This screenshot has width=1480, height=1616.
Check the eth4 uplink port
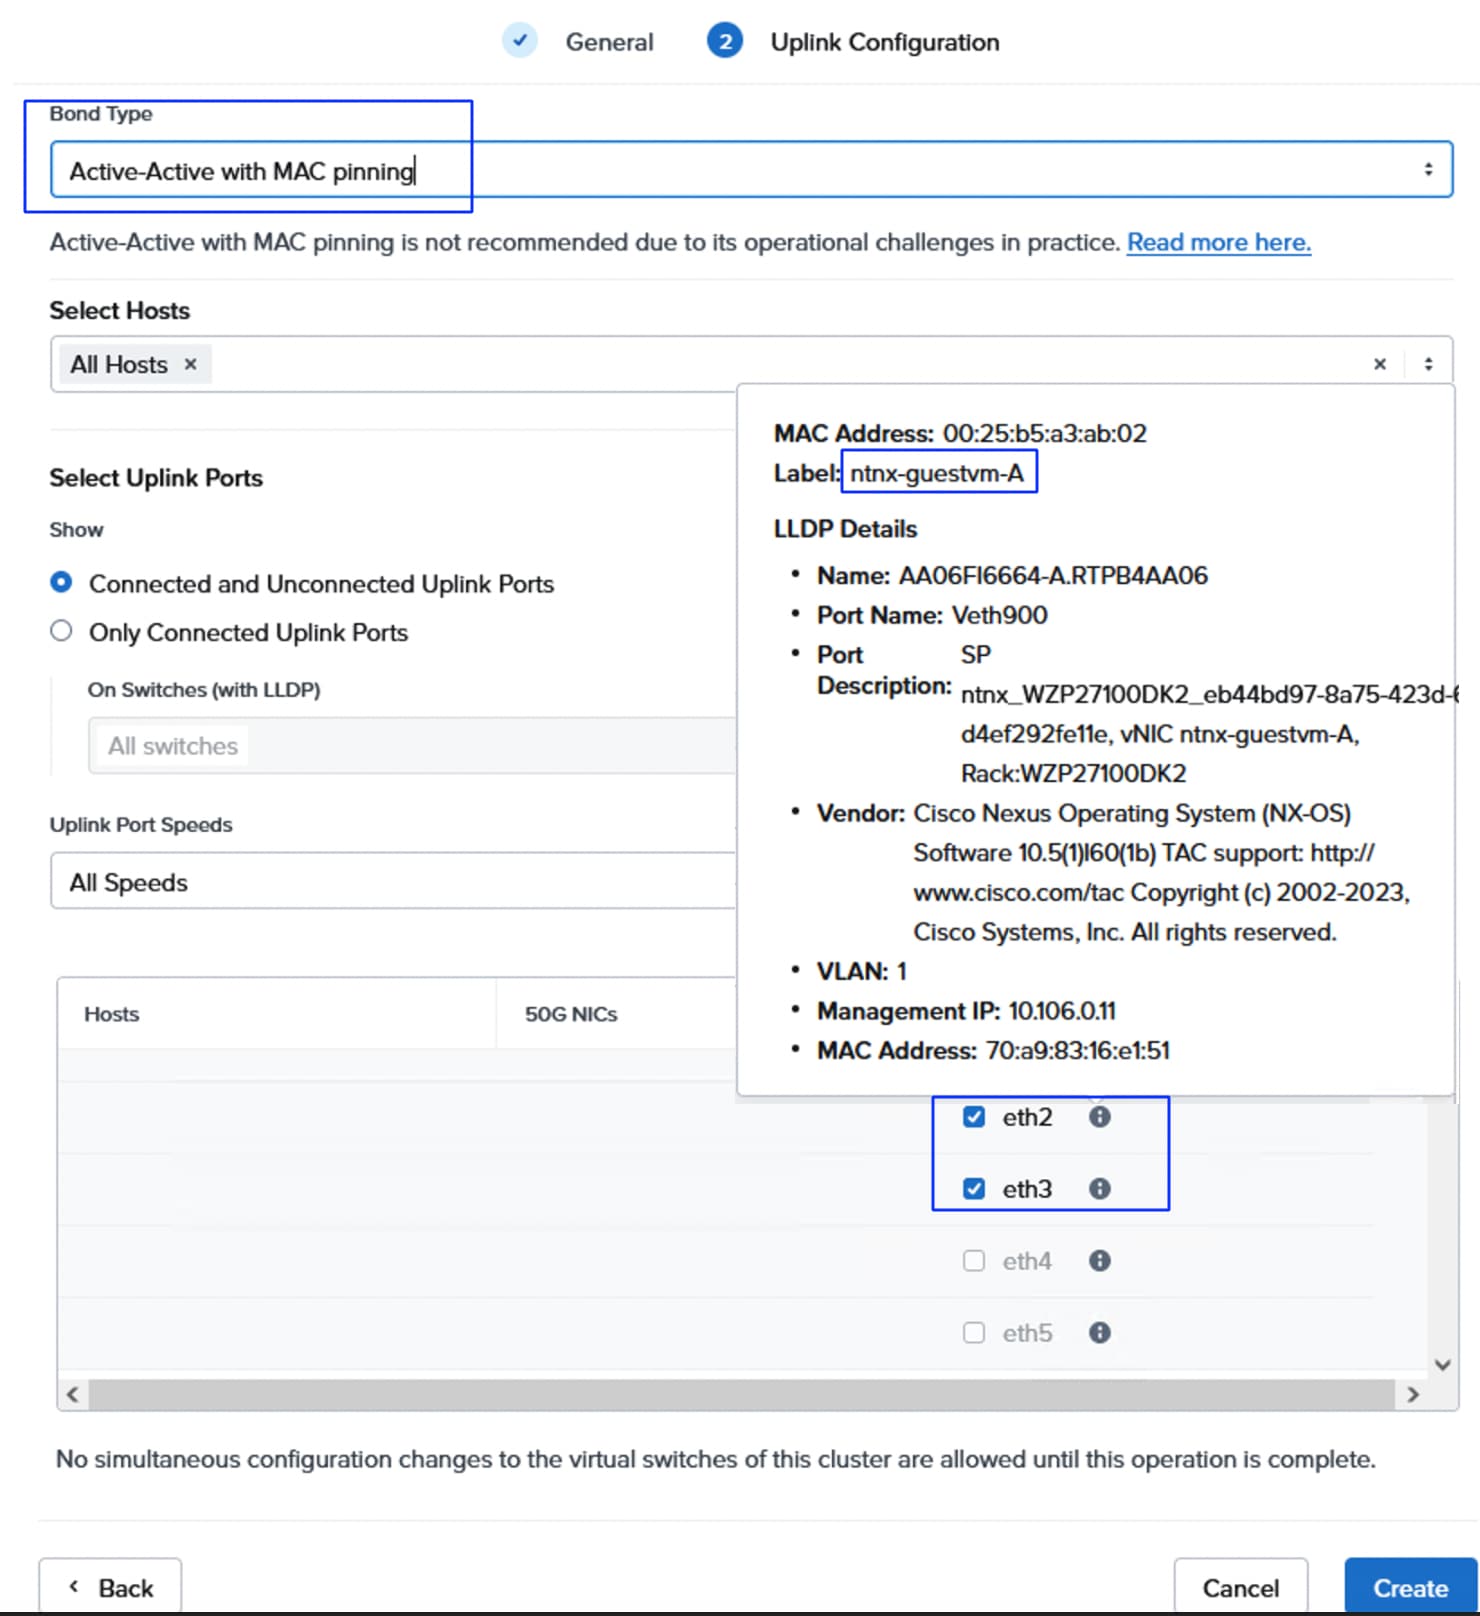[973, 1261]
